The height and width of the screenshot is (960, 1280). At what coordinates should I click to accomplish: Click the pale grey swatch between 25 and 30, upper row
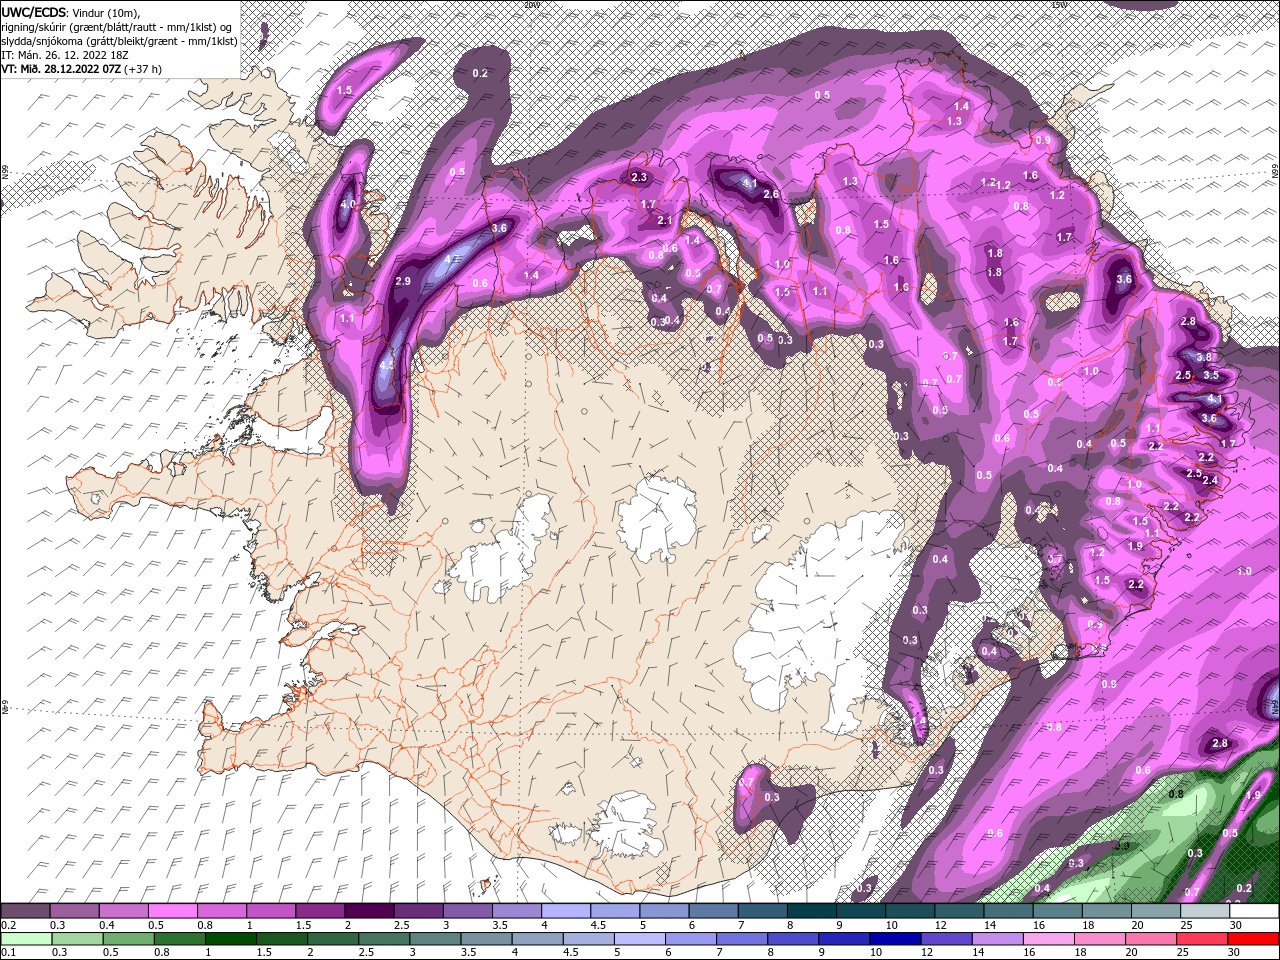[1204, 911]
